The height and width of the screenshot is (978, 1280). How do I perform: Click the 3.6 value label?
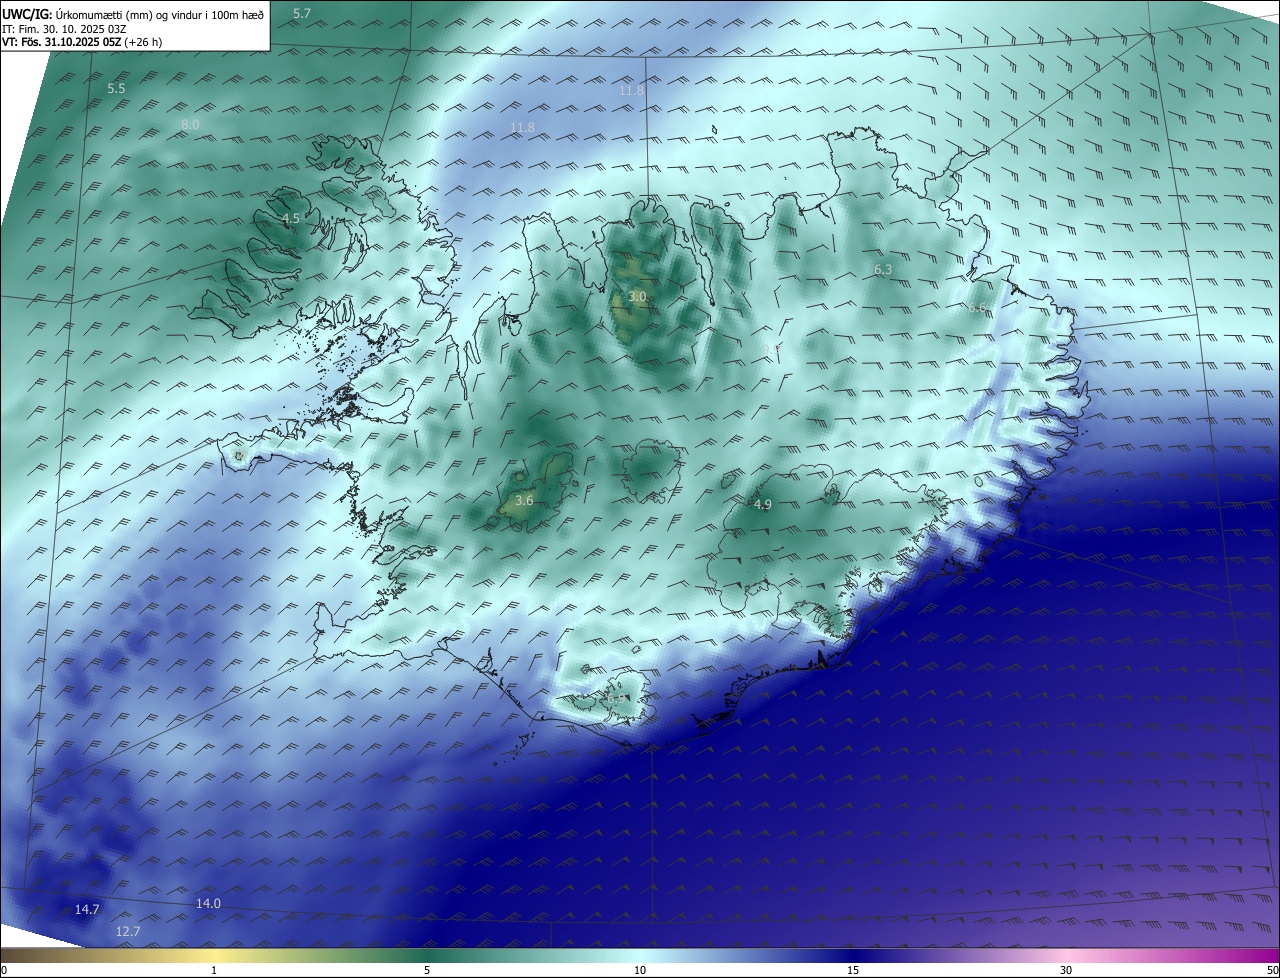[524, 500]
